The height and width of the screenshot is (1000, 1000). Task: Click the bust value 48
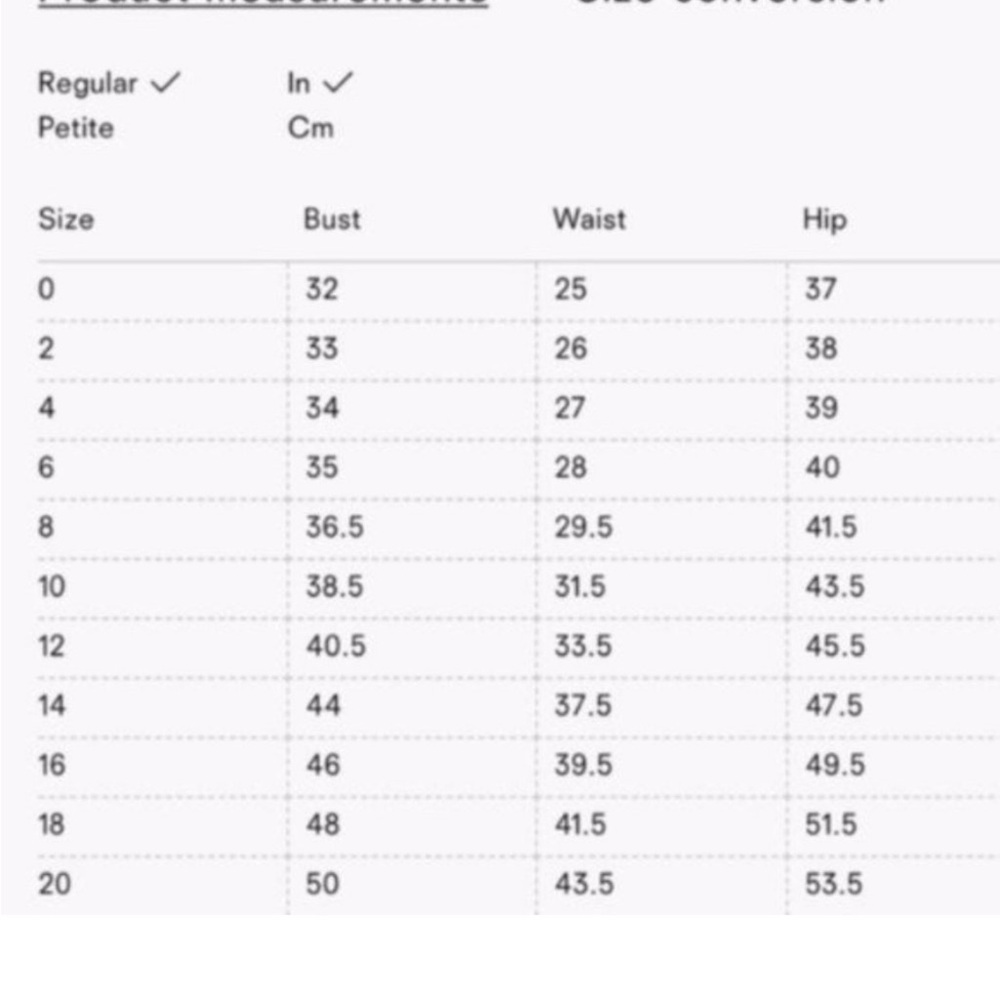(x=323, y=825)
